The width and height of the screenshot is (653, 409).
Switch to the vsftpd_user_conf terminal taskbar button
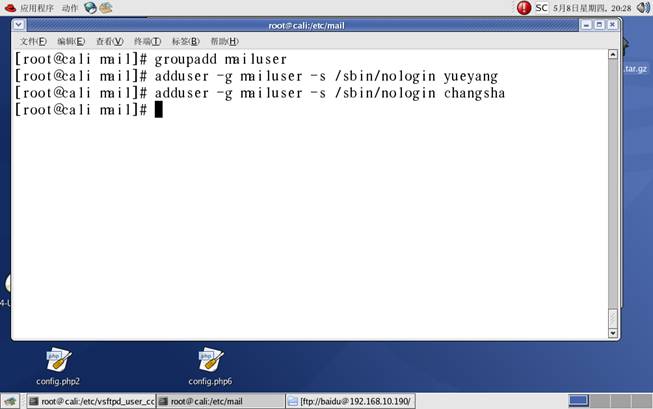point(91,401)
